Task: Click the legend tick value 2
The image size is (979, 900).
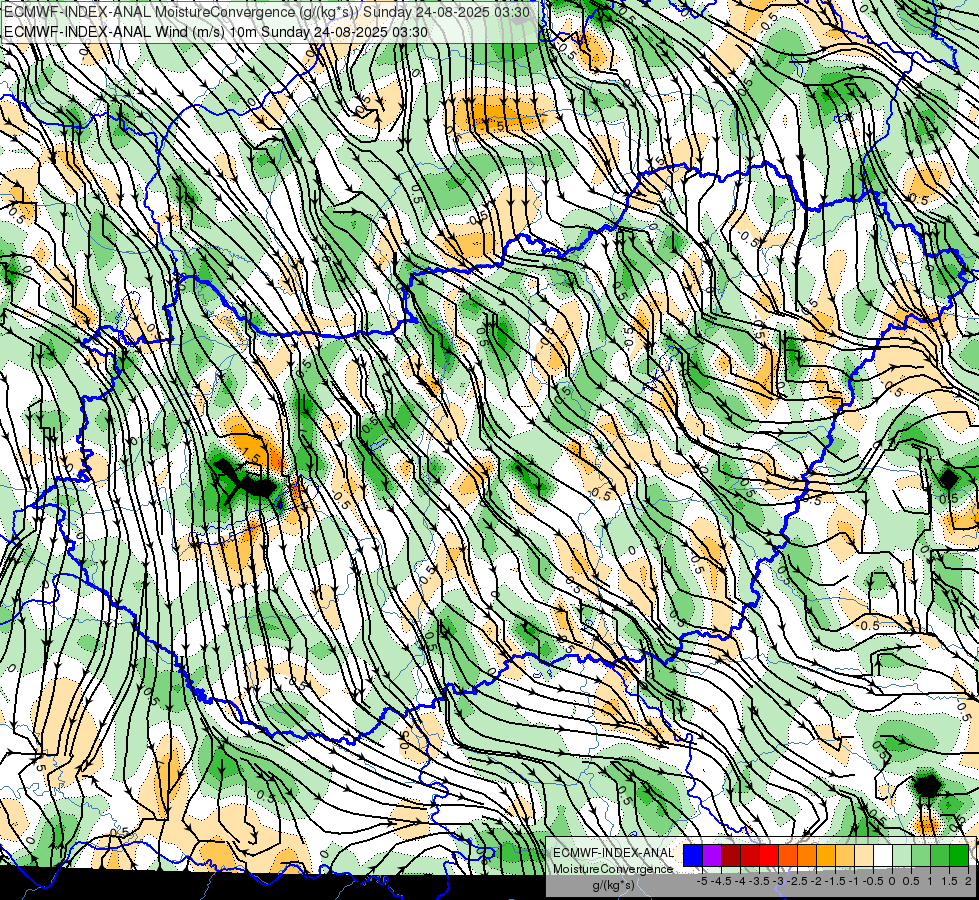Action: coord(968,881)
